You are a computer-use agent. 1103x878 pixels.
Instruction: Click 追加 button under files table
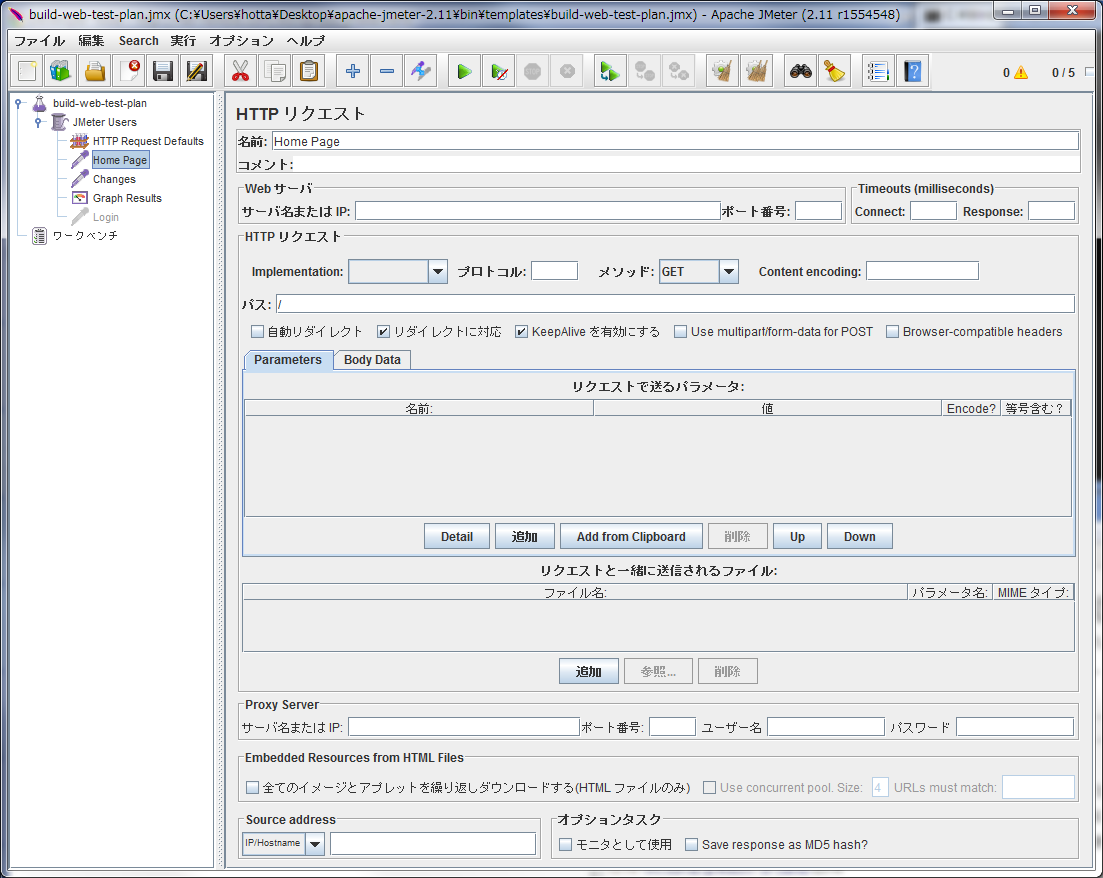[589, 671]
